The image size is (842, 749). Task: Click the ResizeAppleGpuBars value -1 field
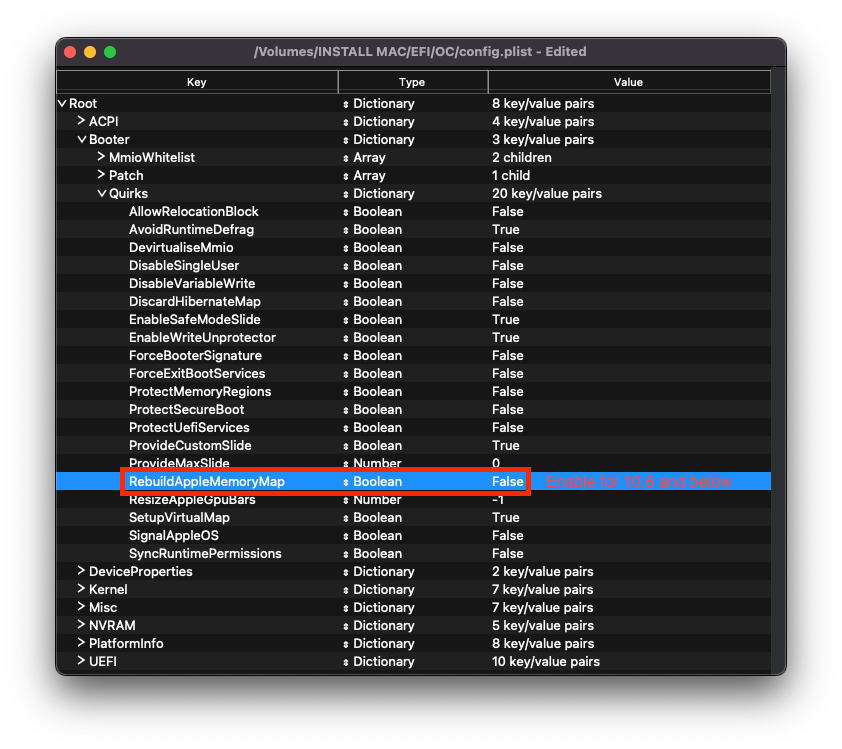(x=499, y=500)
